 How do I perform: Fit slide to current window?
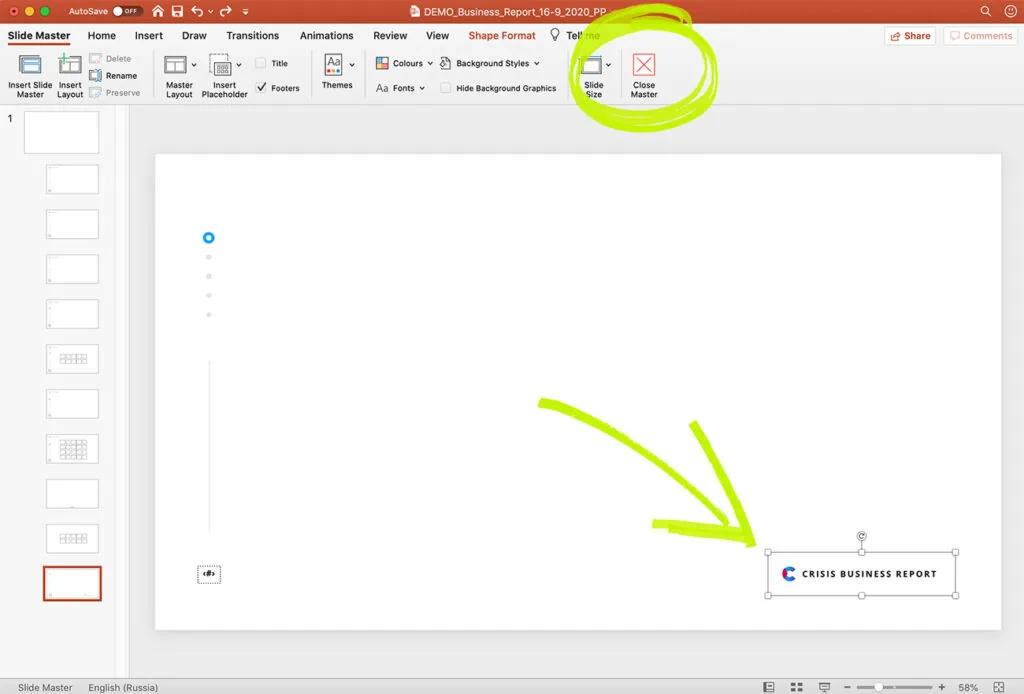coord(999,687)
